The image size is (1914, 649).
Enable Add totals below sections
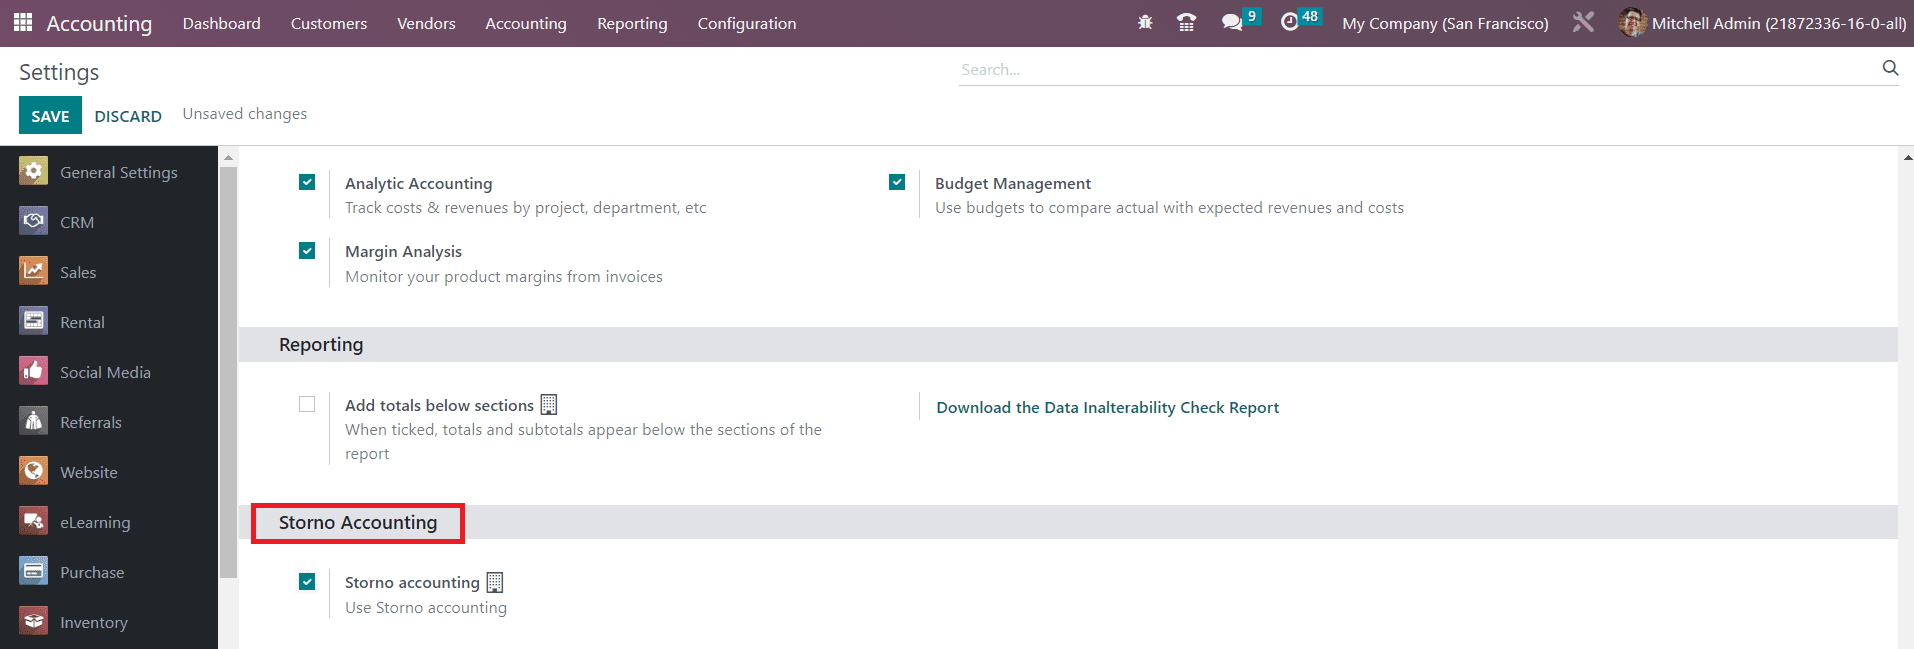point(307,404)
